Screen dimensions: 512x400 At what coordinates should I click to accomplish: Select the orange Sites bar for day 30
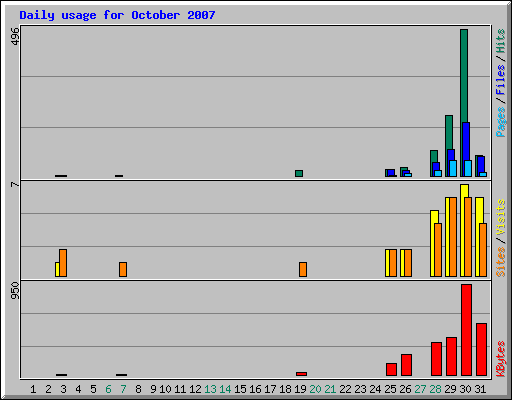[468, 237]
